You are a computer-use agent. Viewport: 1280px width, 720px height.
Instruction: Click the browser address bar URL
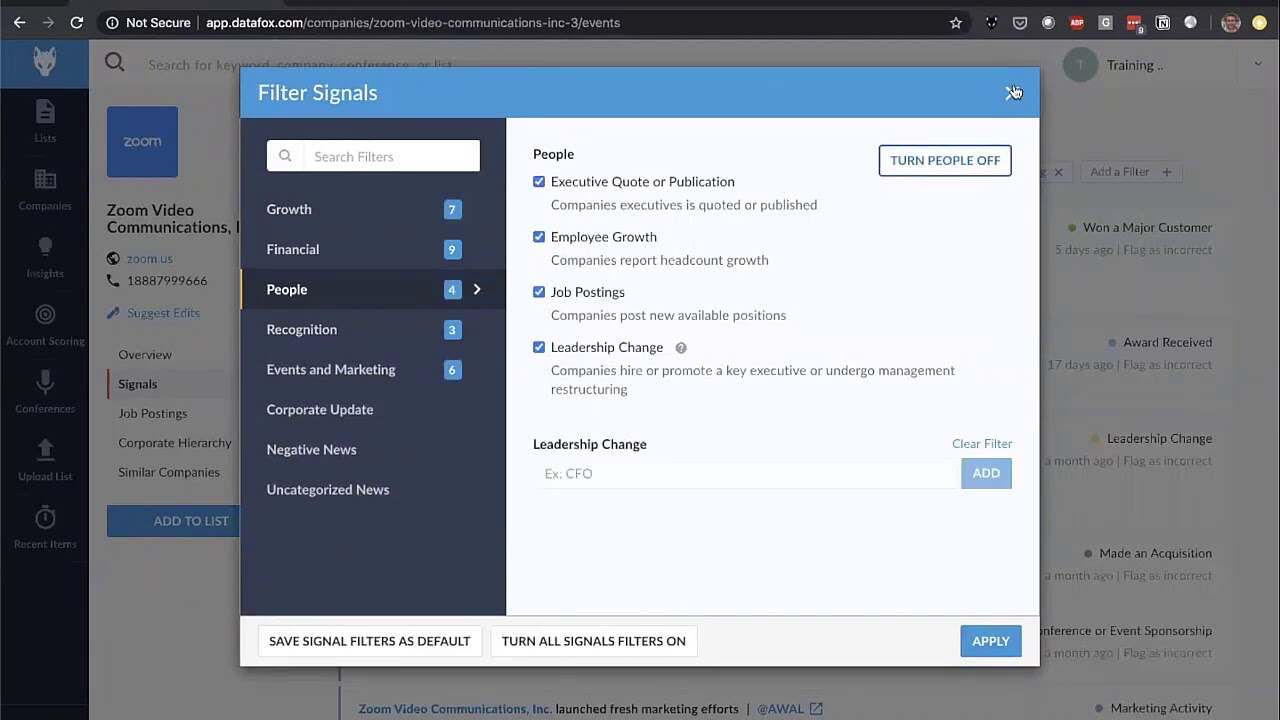tap(413, 22)
